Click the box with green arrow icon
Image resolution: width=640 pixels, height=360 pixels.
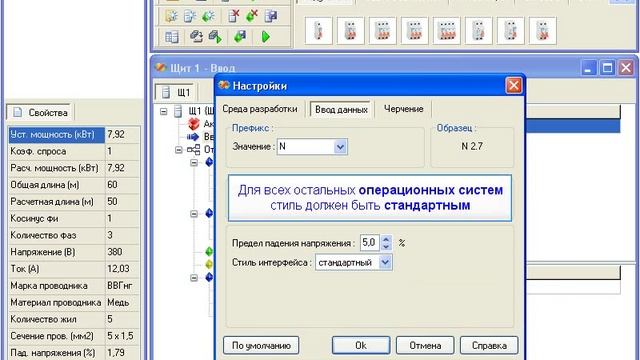(215, 37)
